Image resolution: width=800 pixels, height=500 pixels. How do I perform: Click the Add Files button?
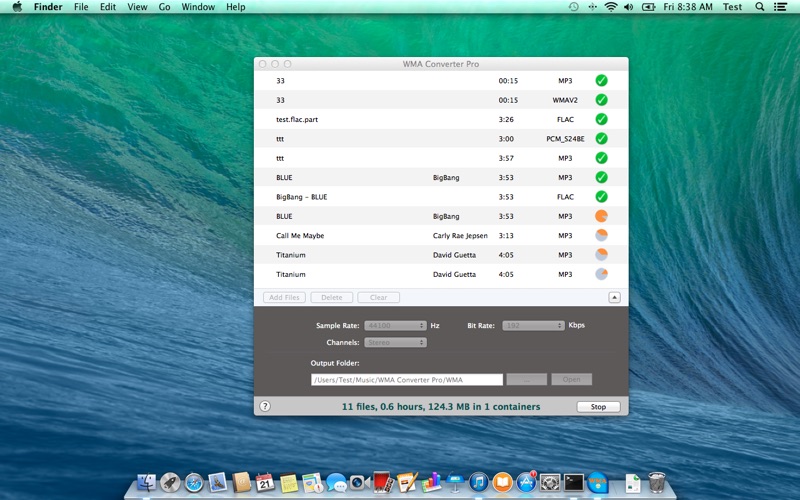click(284, 297)
